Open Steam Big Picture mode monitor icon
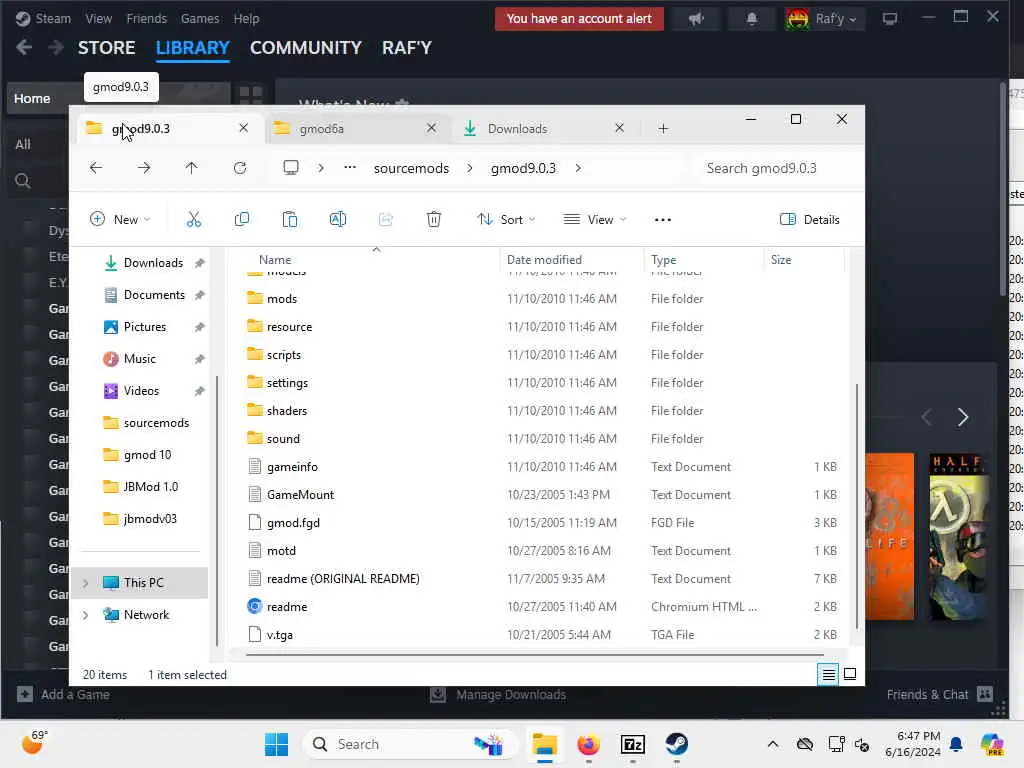This screenshot has width=1024, height=768. (x=889, y=19)
